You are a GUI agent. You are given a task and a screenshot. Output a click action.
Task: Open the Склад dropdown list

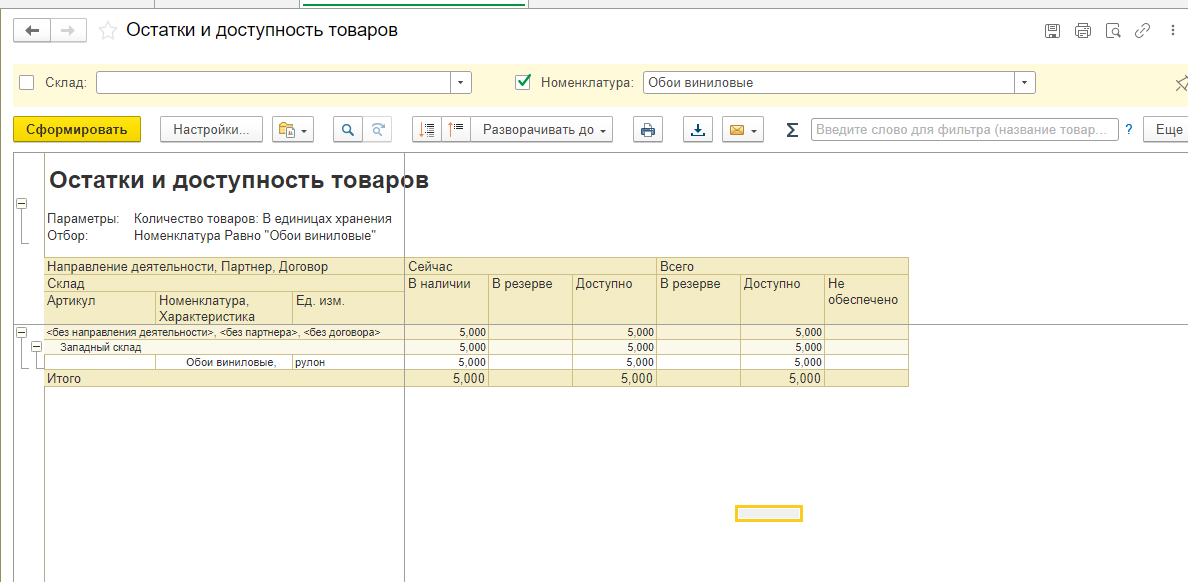461,83
